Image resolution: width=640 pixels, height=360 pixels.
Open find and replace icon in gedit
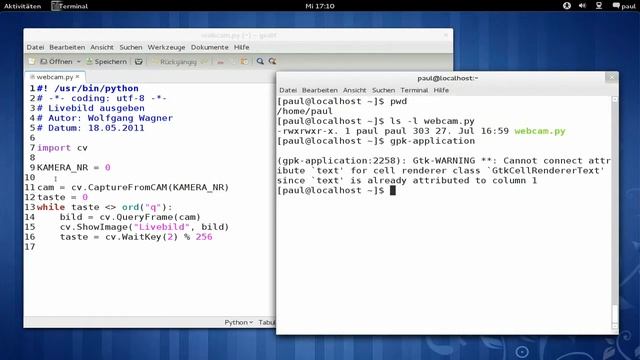coord(272,61)
